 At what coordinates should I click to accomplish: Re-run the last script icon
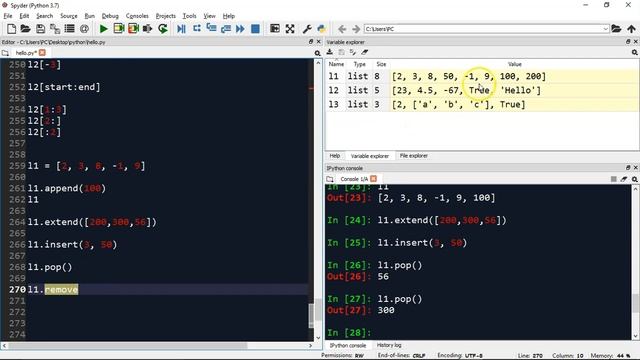point(162,29)
